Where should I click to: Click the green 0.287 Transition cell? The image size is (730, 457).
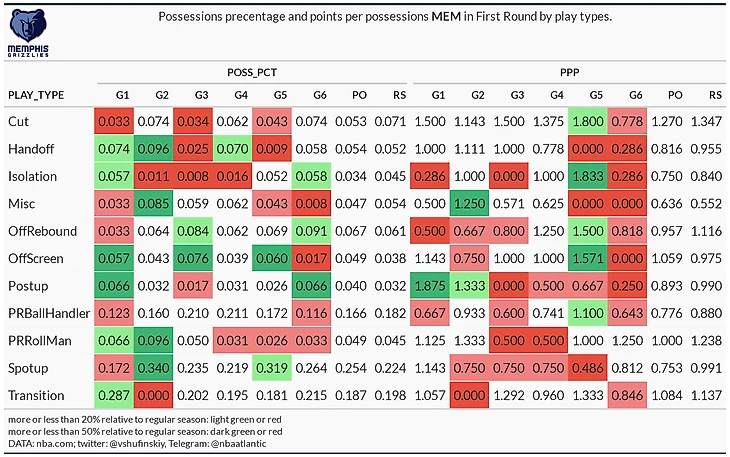click(123, 395)
